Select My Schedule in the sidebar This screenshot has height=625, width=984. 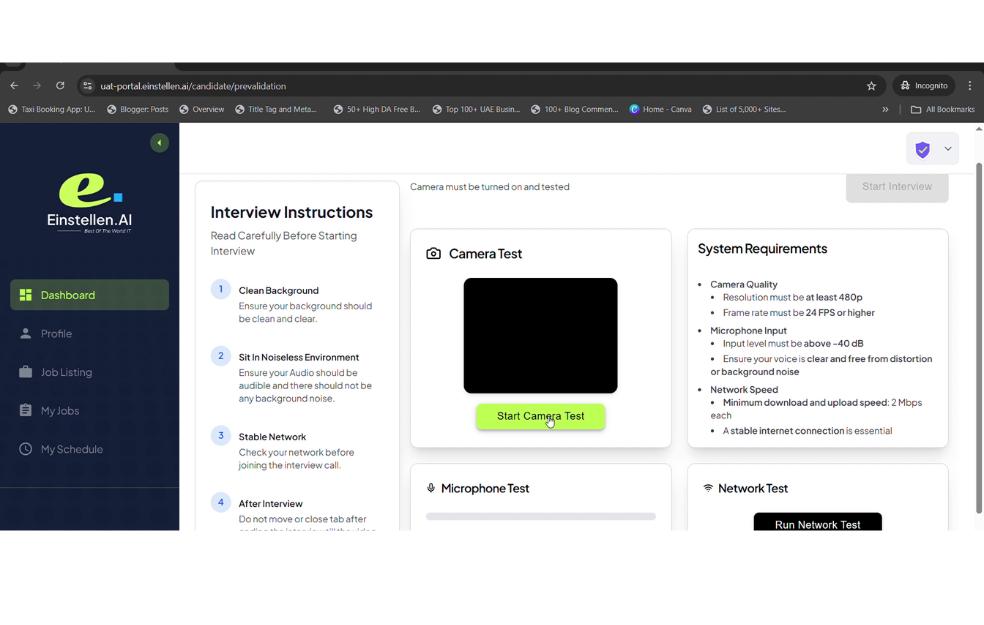coord(71,449)
